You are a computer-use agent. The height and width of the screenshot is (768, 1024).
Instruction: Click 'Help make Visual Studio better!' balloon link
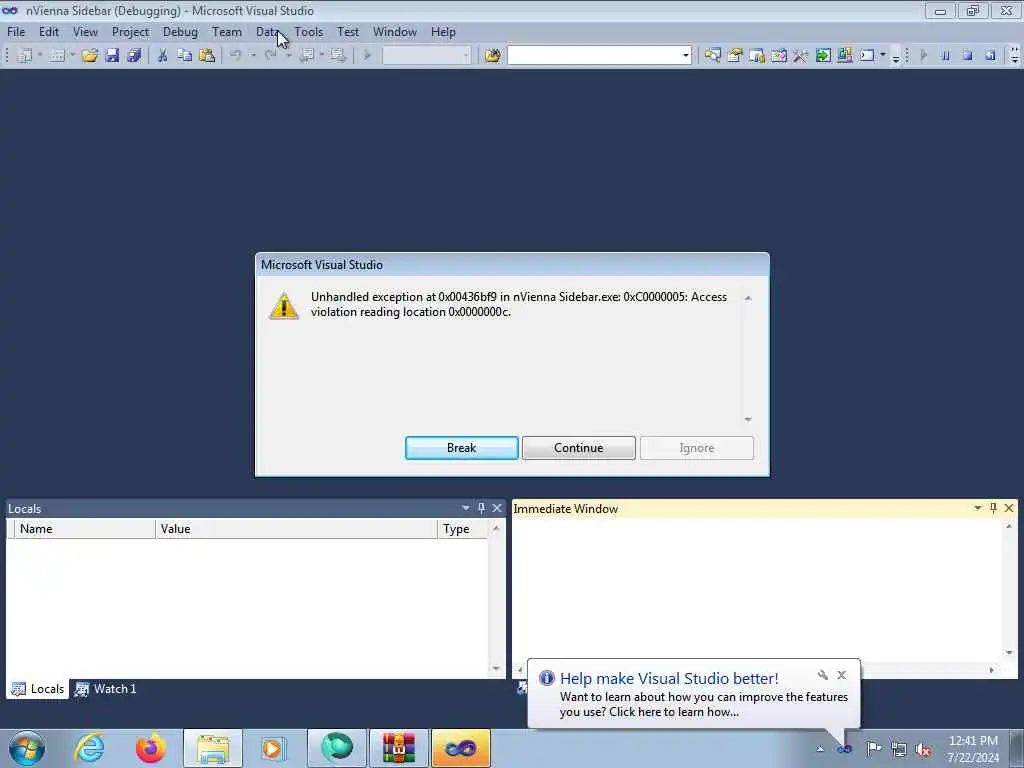coord(669,678)
